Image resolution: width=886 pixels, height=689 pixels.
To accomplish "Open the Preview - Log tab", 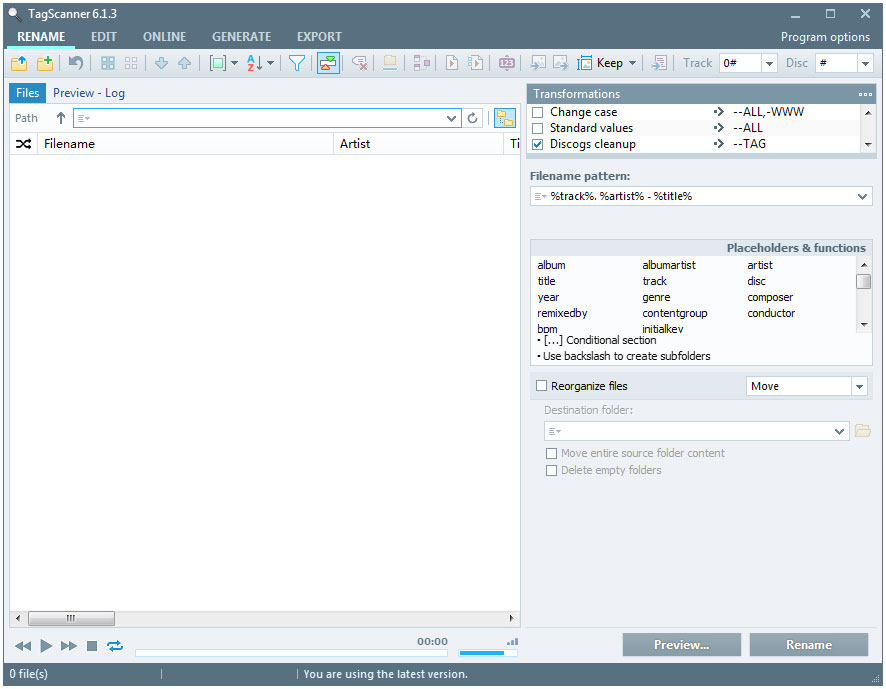I will pos(89,93).
